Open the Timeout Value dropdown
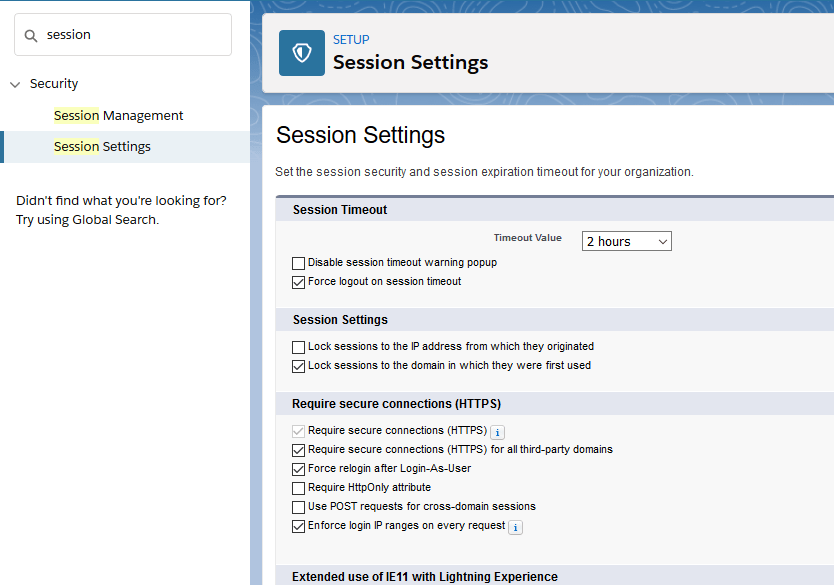Viewport: 834px width, 585px height. [x=626, y=241]
